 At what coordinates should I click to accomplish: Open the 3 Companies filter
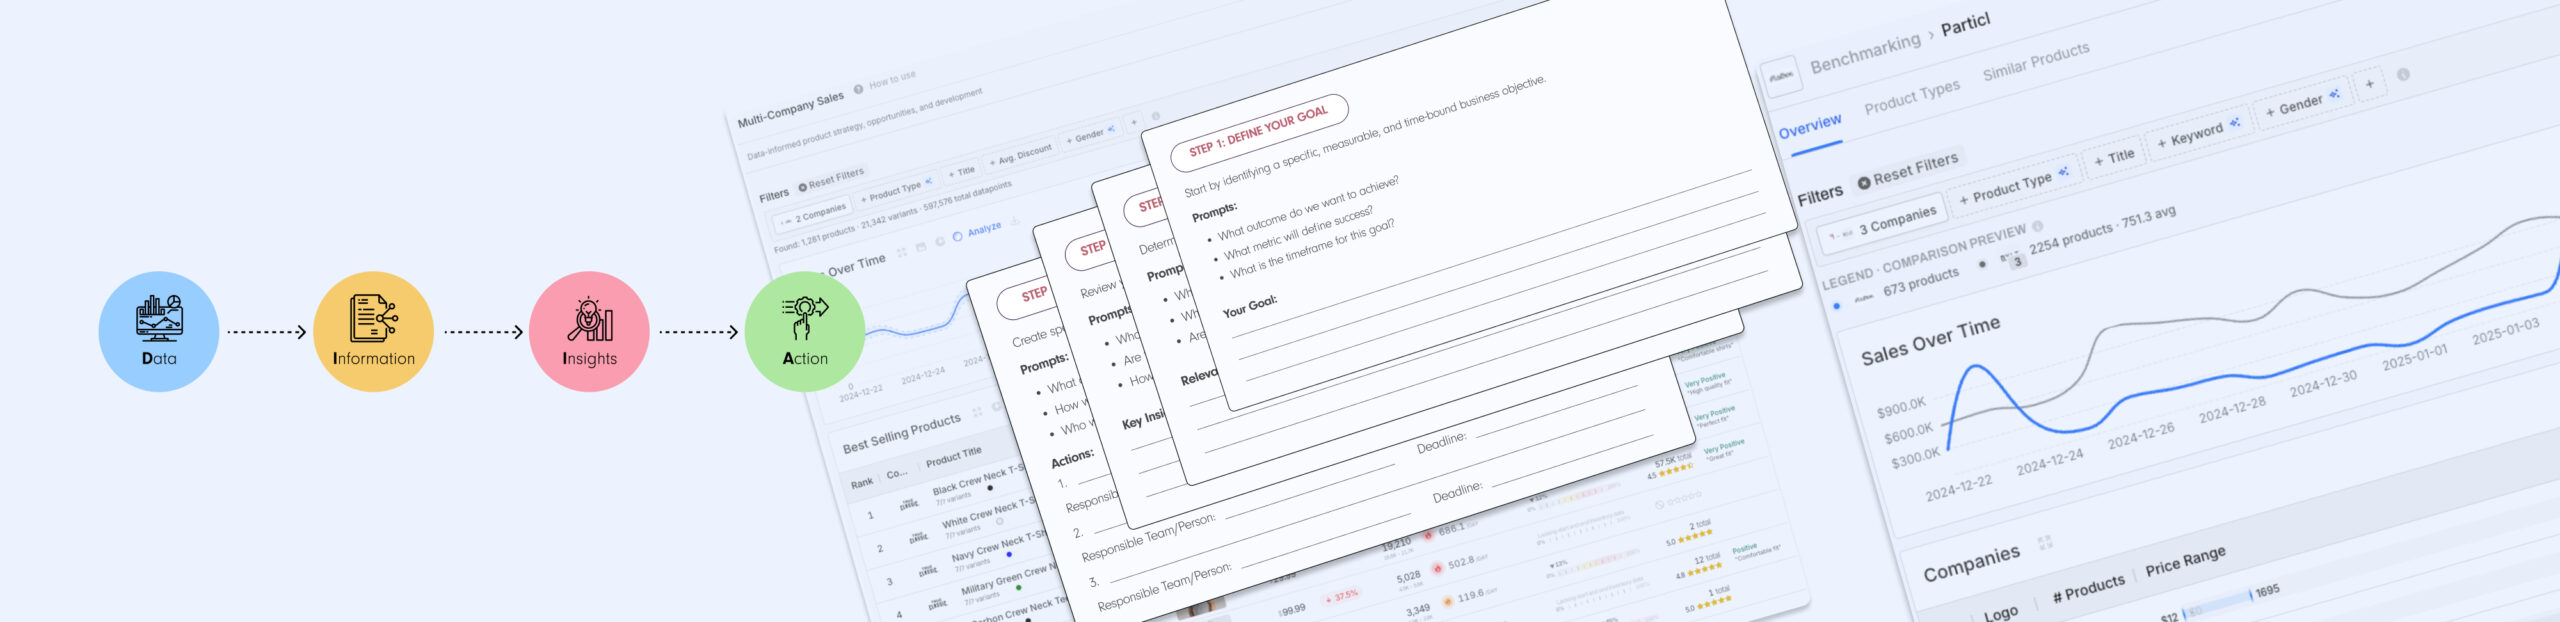coord(1883,224)
